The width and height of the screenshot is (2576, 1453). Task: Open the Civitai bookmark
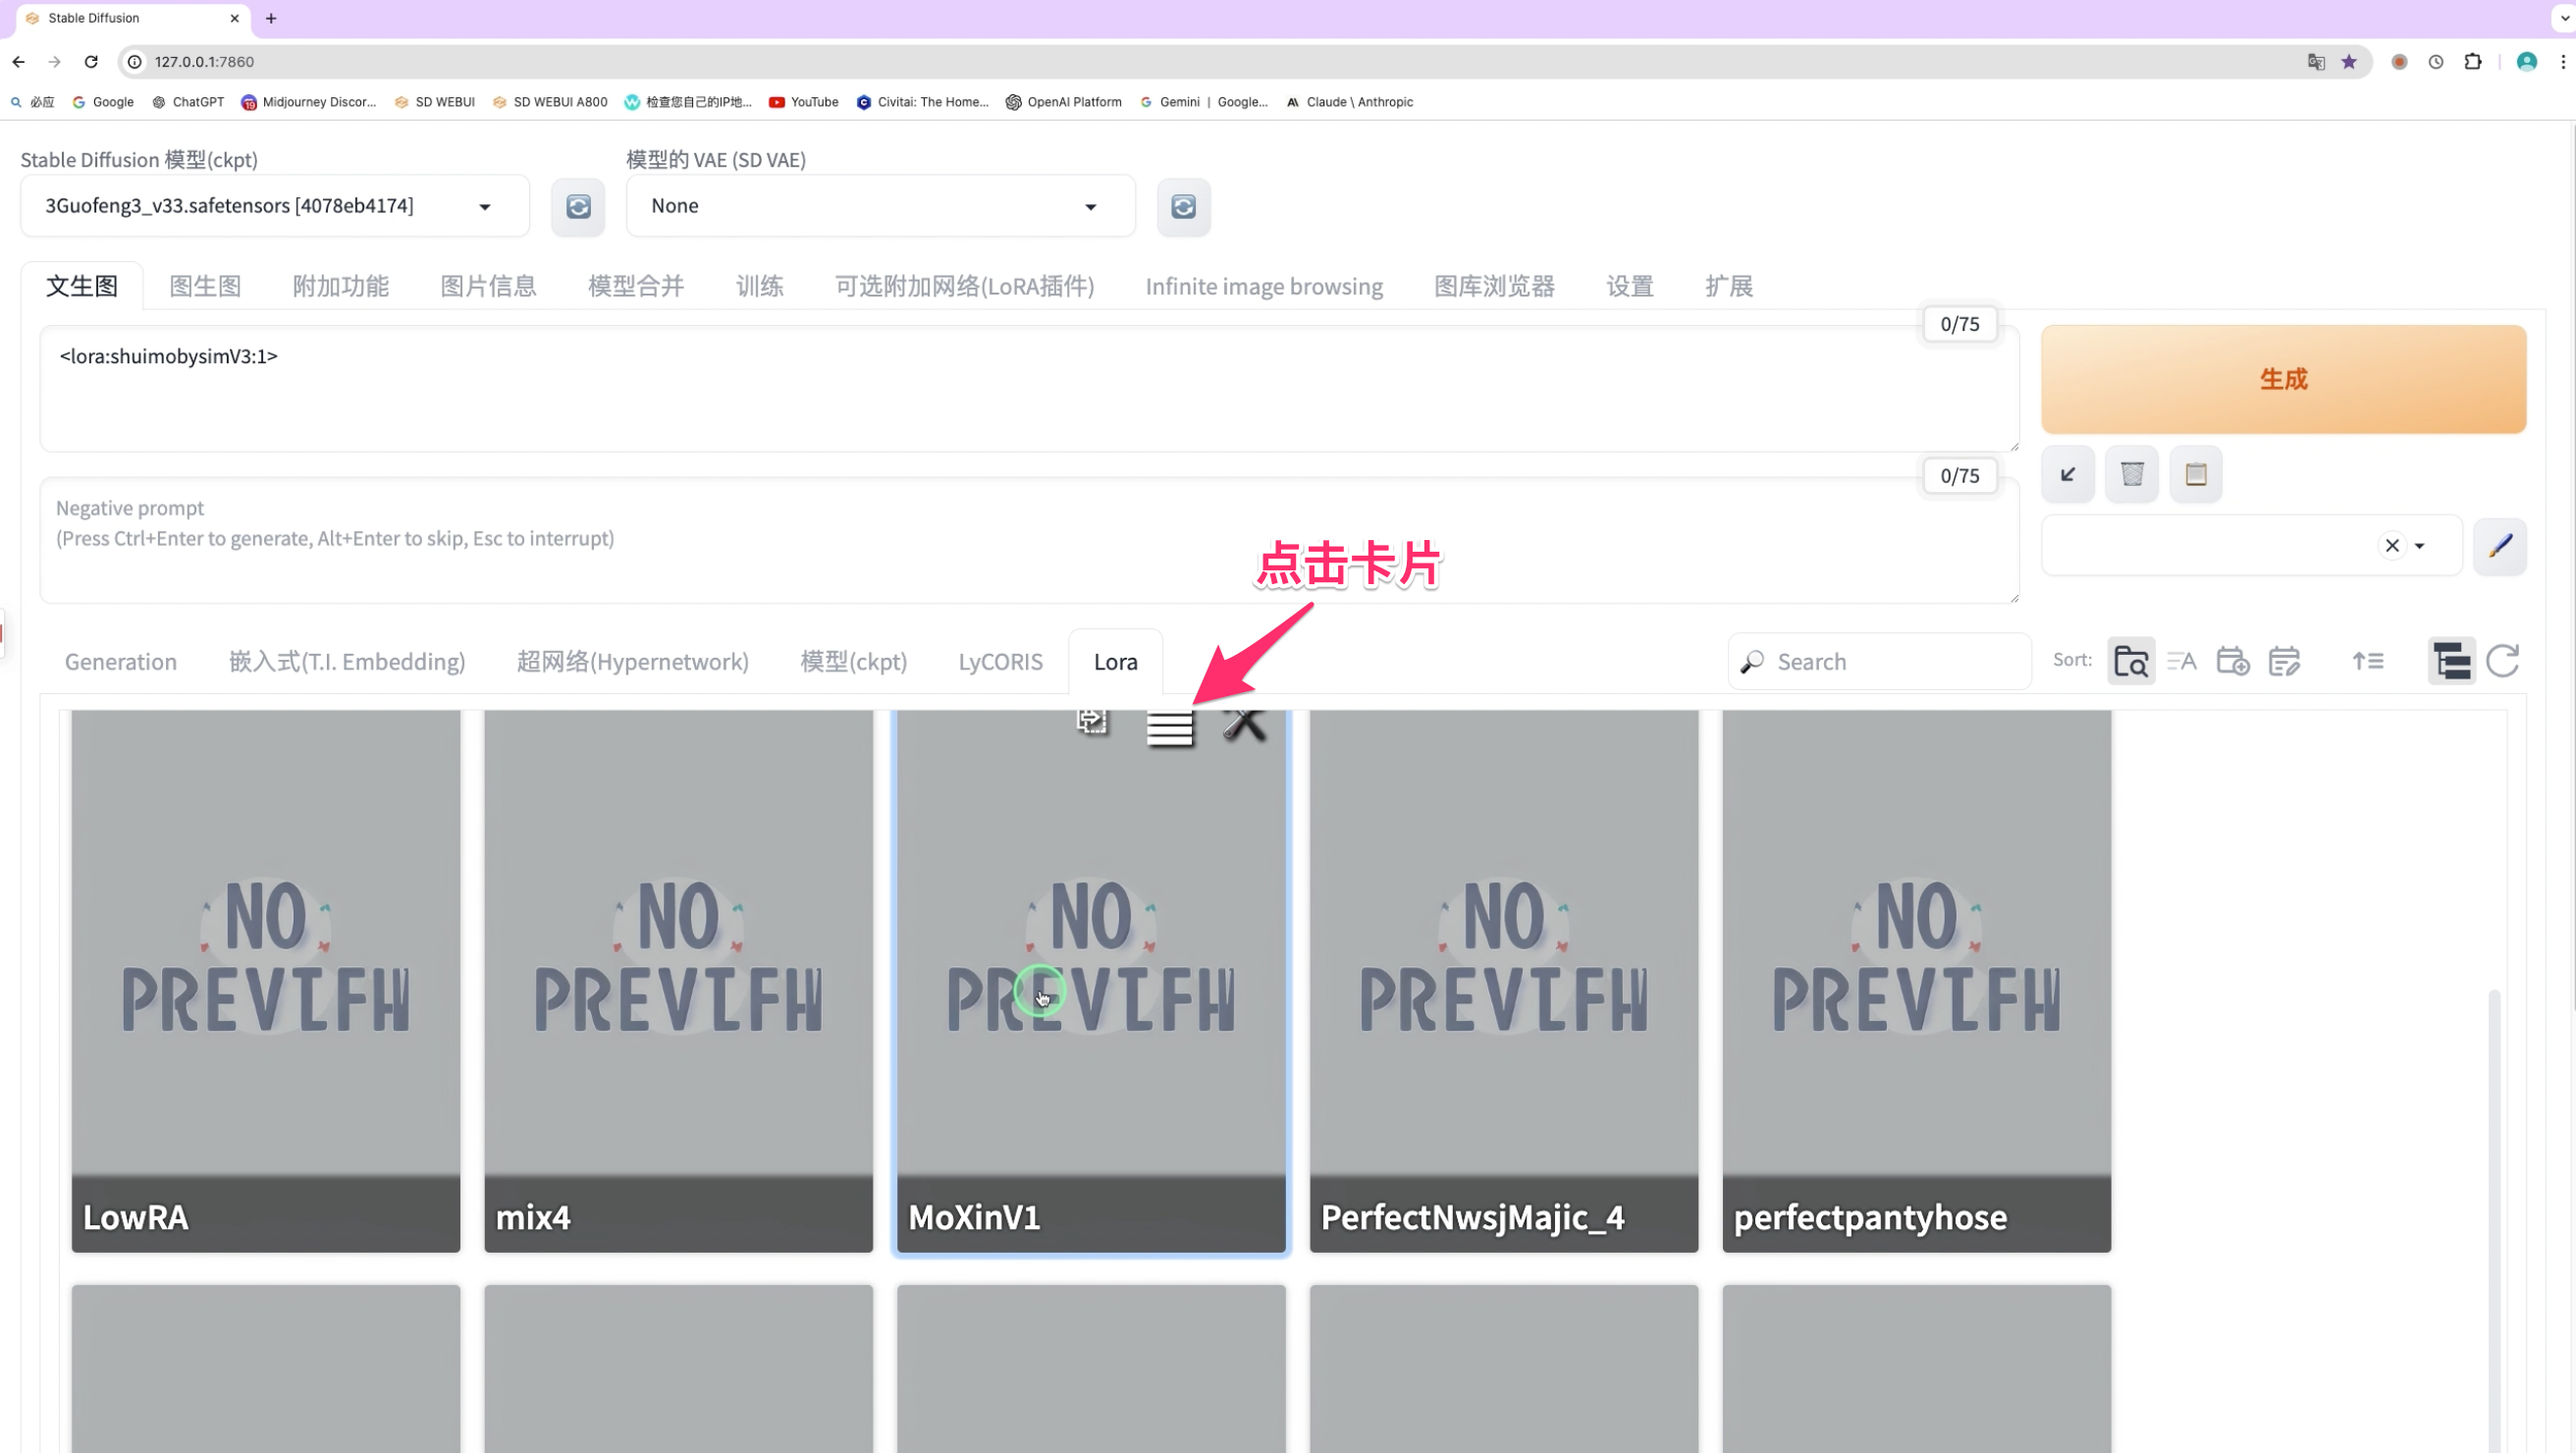point(923,102)
